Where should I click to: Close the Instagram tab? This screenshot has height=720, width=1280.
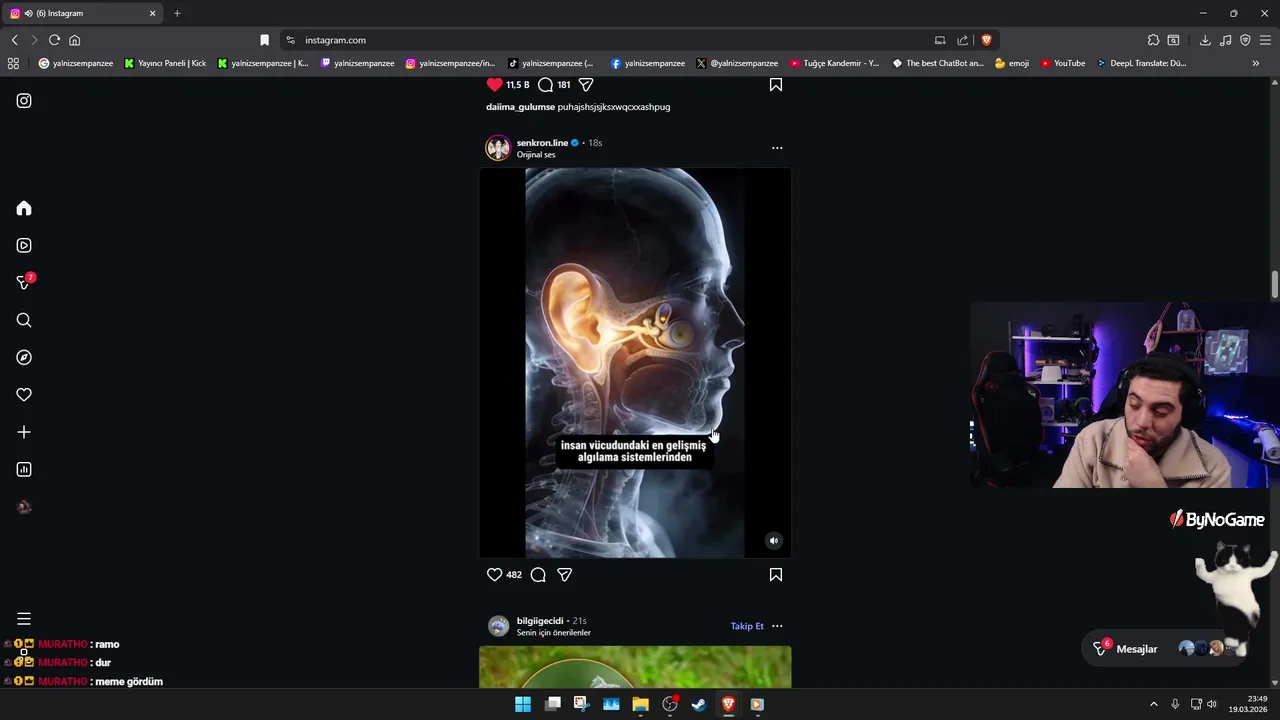(x=153, y=13)
